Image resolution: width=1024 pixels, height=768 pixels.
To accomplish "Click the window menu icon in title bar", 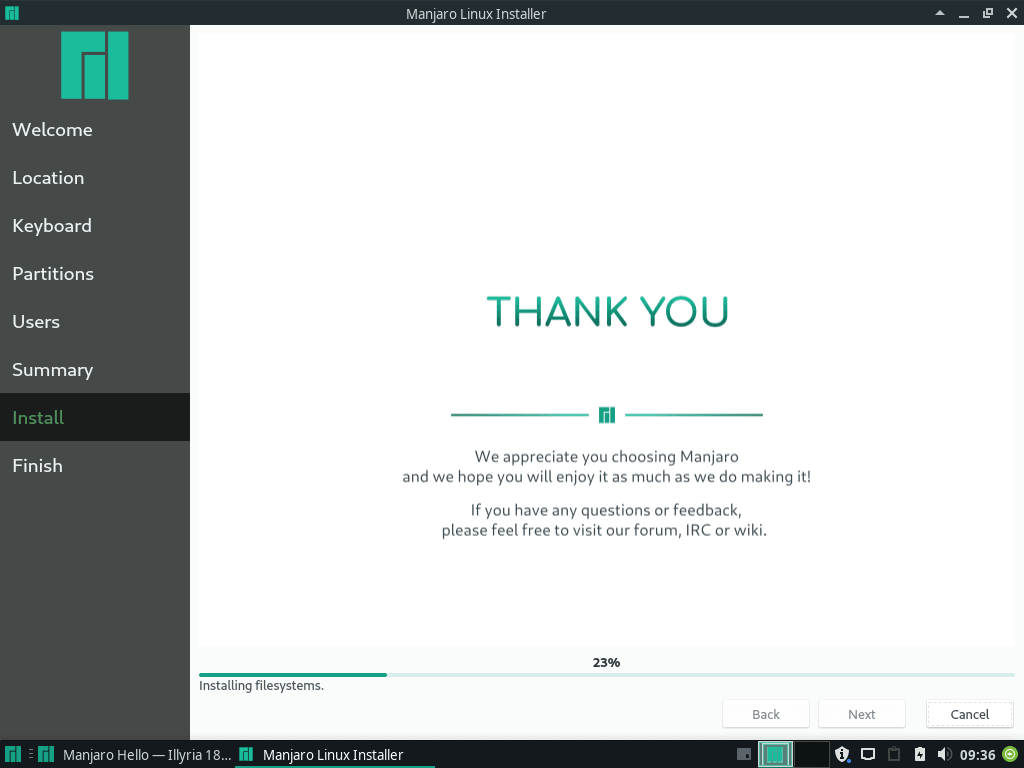I will 12,13.
